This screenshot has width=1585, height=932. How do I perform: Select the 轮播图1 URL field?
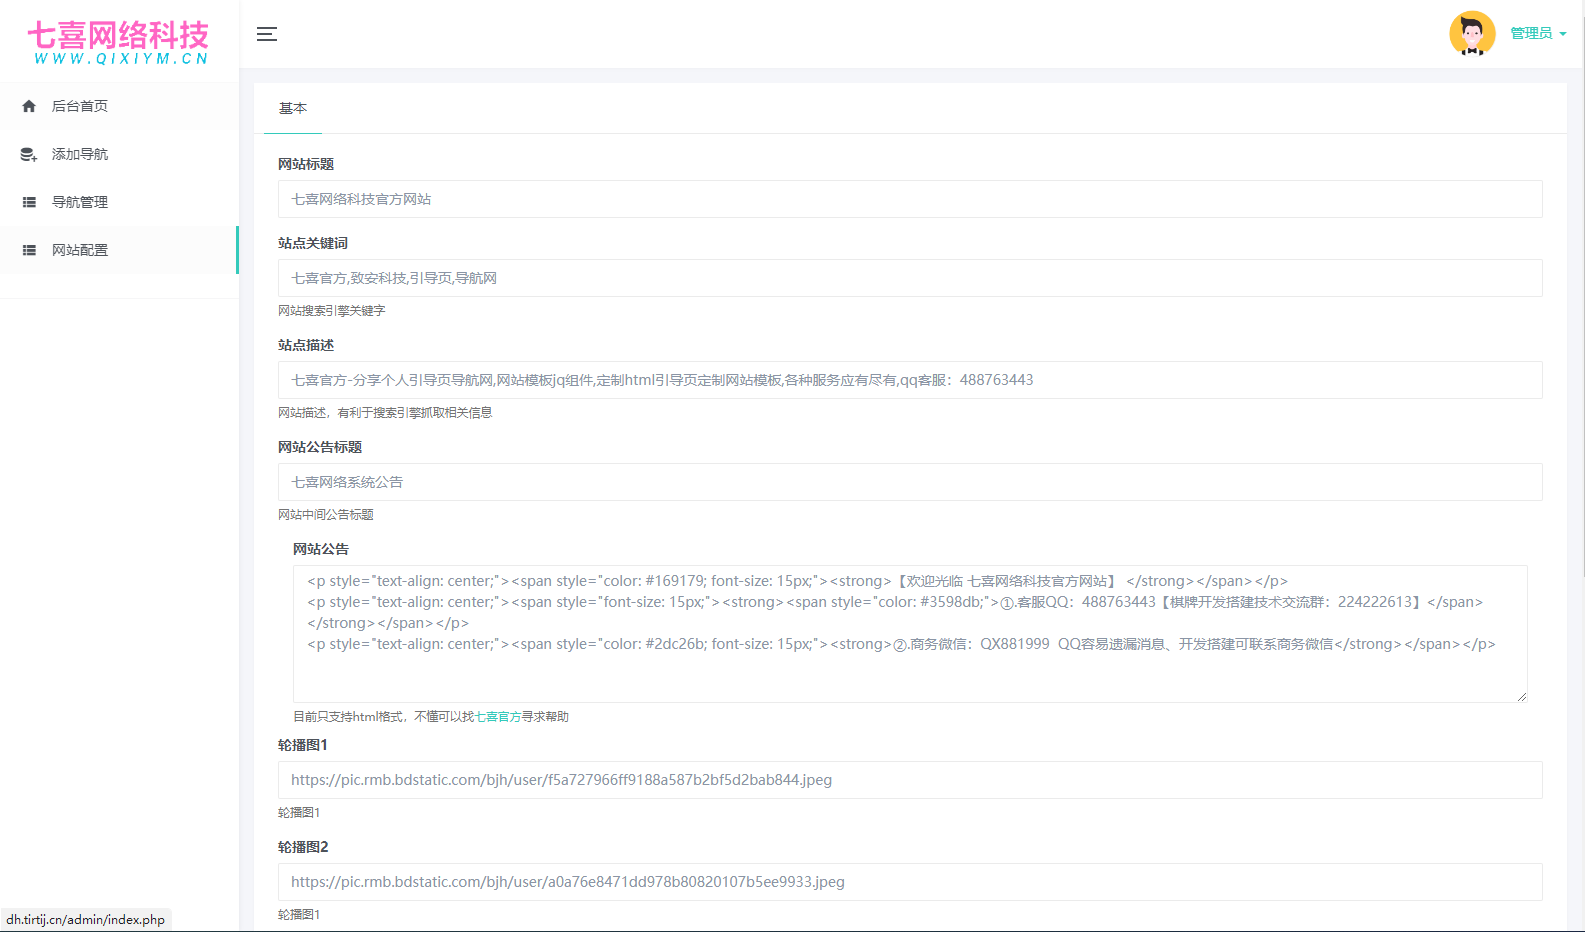tap(909, 780)
